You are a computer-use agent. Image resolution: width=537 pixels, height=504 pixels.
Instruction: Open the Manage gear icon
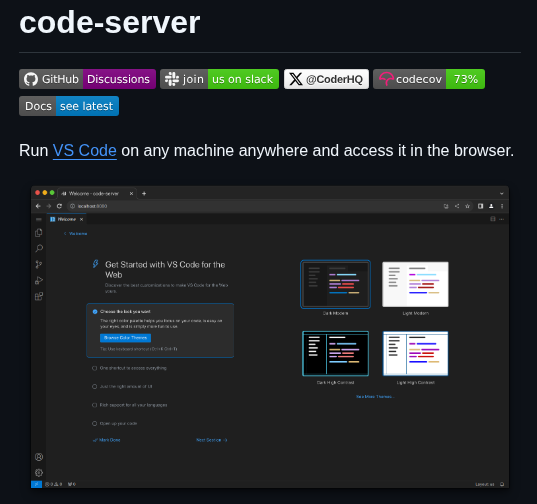tap(39, 473)
